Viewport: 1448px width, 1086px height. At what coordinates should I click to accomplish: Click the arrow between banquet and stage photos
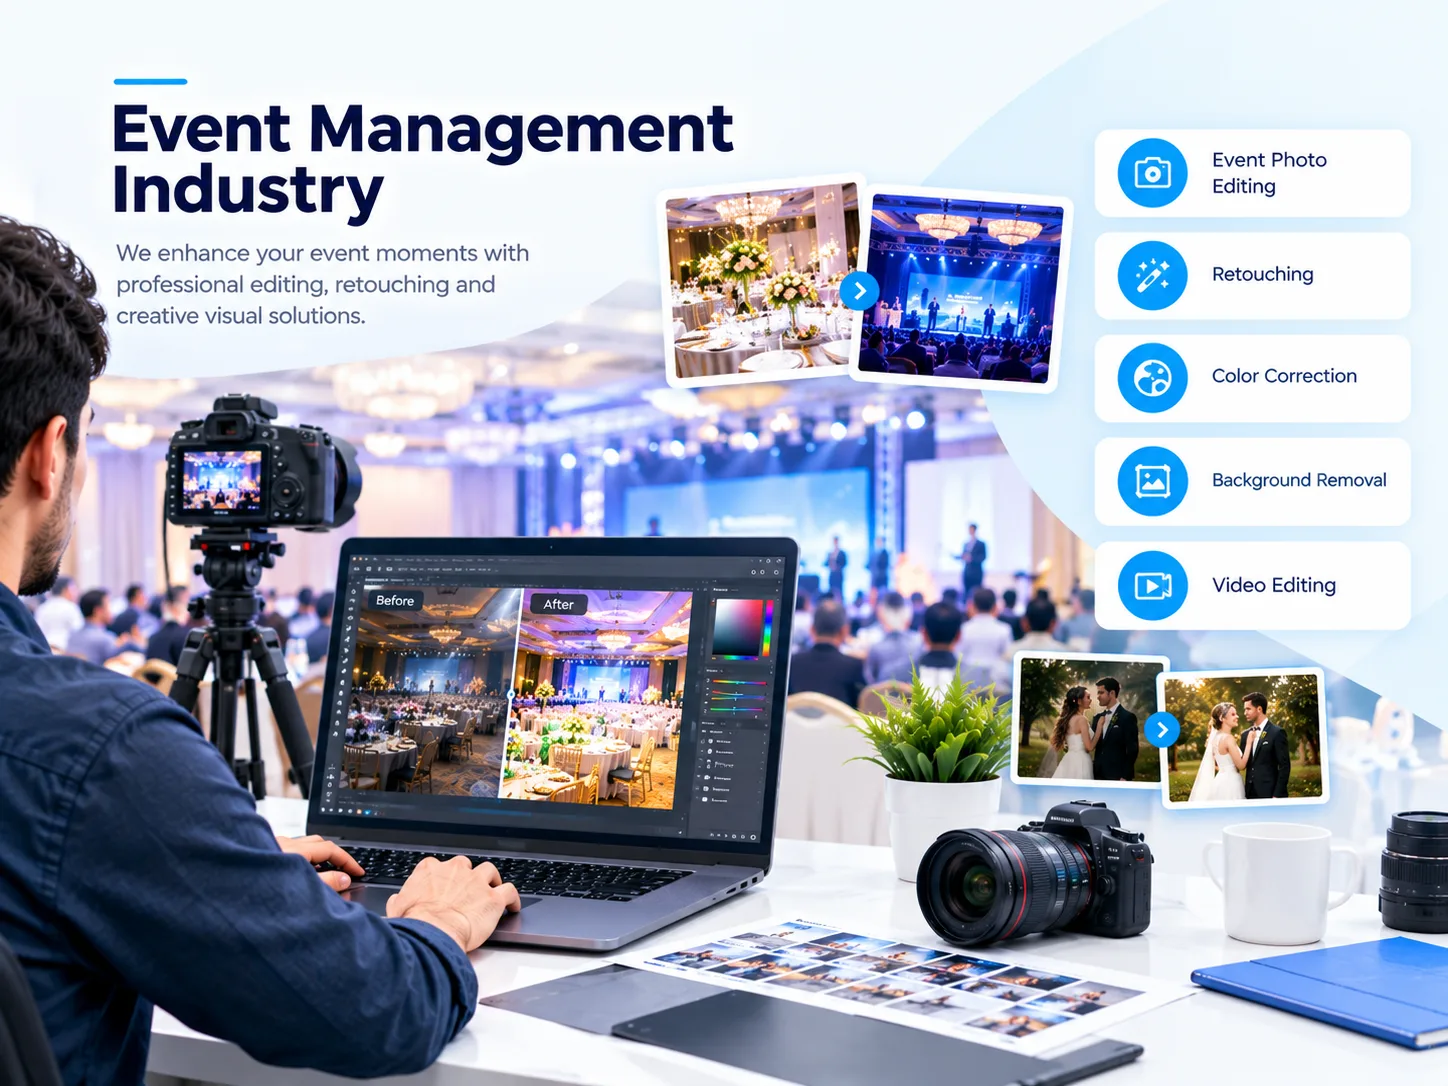(x=859, y=291)
